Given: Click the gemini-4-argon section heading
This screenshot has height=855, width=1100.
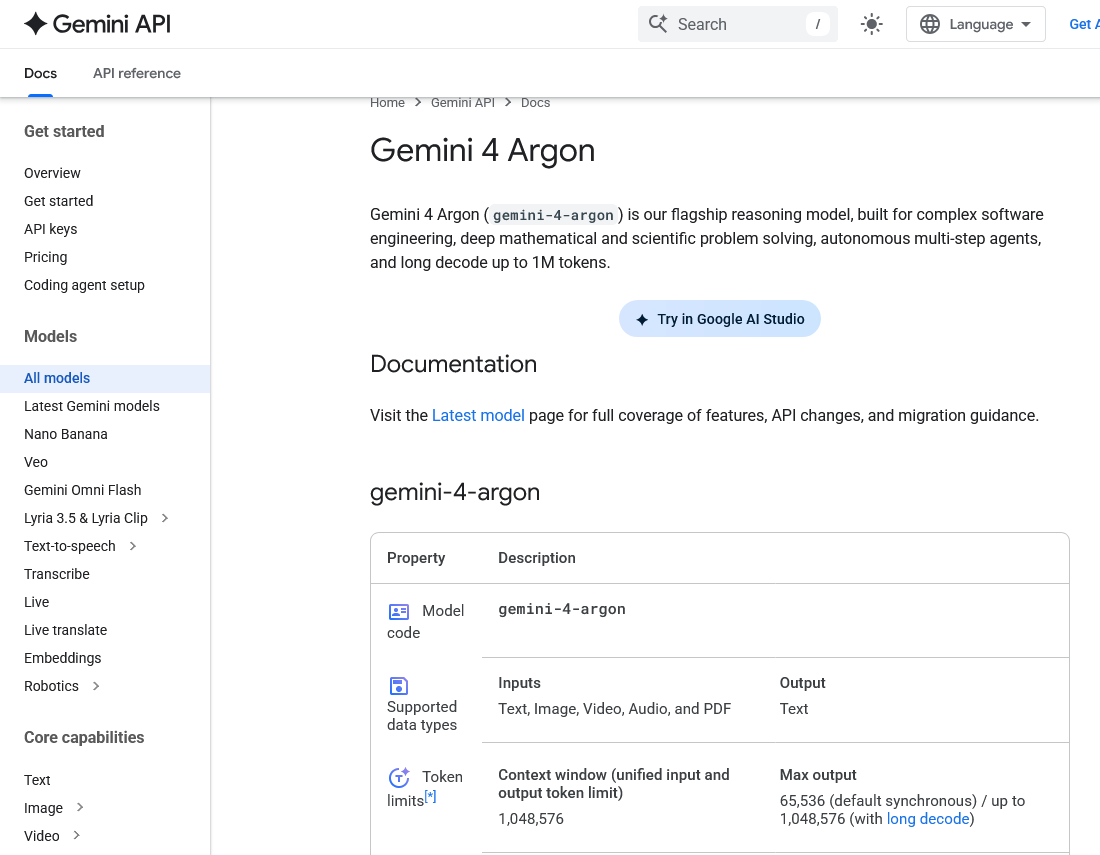Looking at the screenshot, I should coord(455,492).
